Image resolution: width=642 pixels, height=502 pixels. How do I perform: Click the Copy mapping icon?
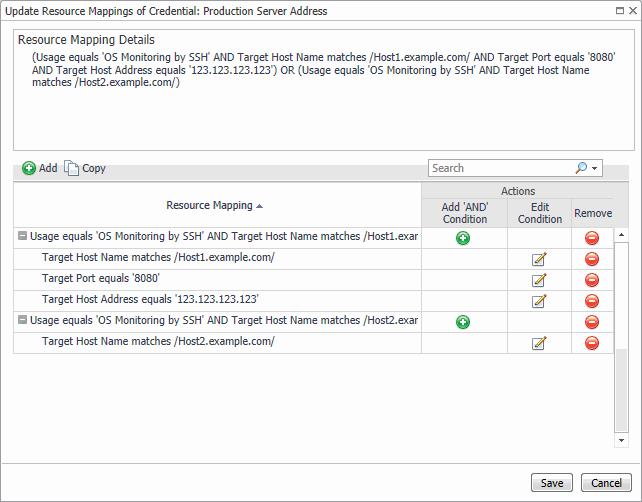pos(72,168)
